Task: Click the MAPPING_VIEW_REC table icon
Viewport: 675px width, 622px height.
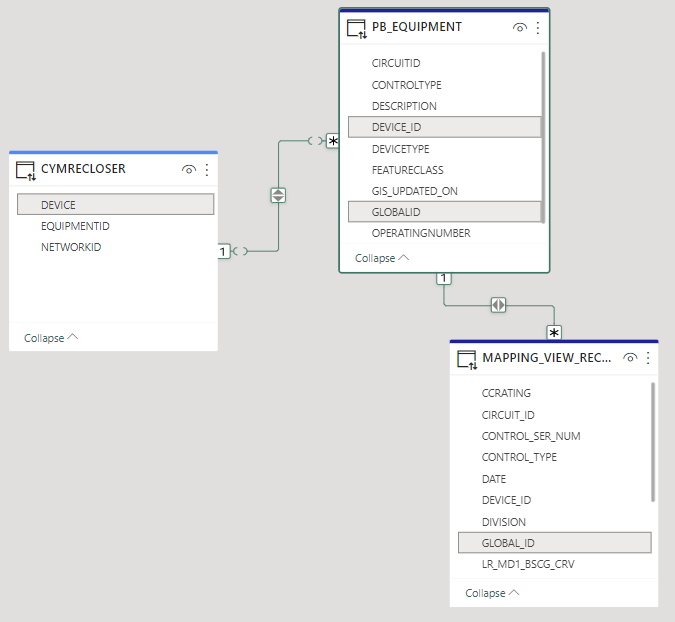Action: (x=467, y=359)
